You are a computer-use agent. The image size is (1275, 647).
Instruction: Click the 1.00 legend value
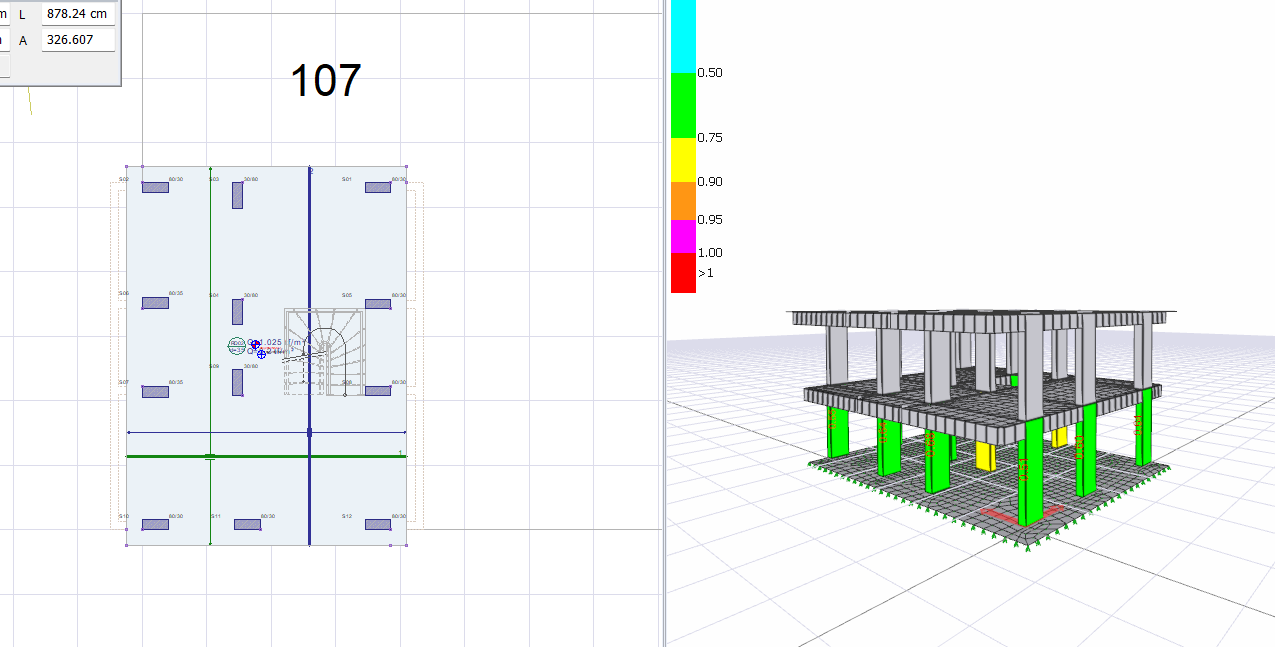[x=710, y=253]
